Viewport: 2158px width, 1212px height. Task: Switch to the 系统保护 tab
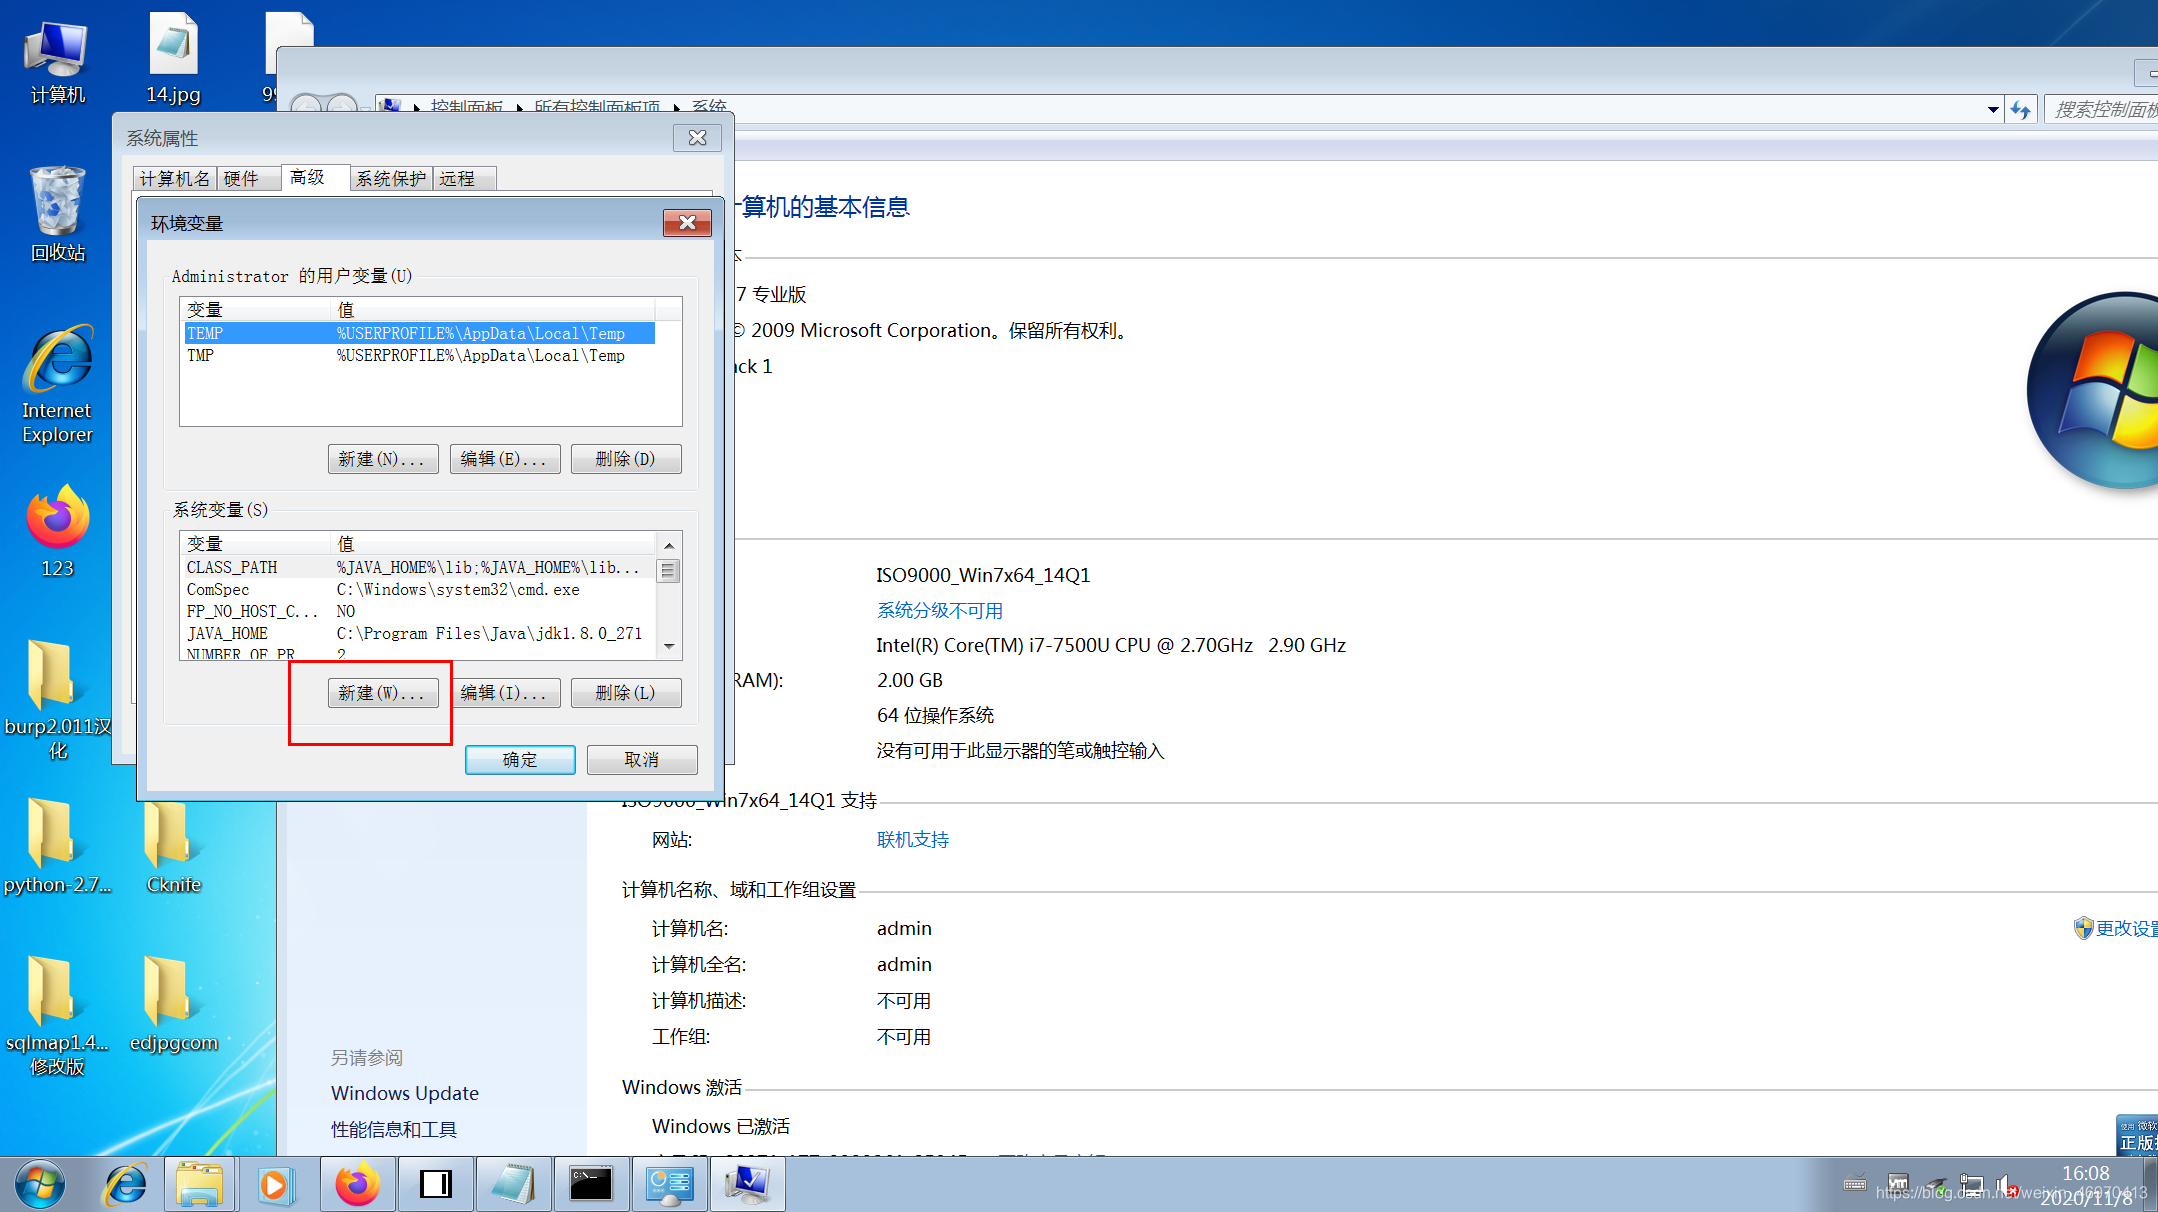point(391,179)
